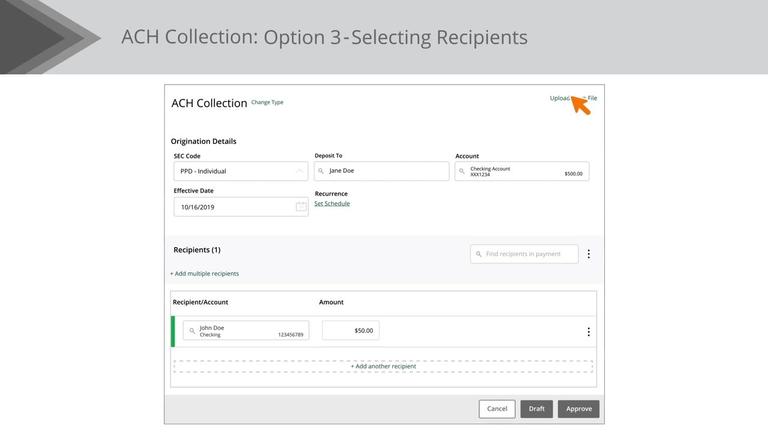This screenshot has height=432, width=768.
Task: Click the Effective Date field showing 10/16/2019
Action: [x=232, y=207]
